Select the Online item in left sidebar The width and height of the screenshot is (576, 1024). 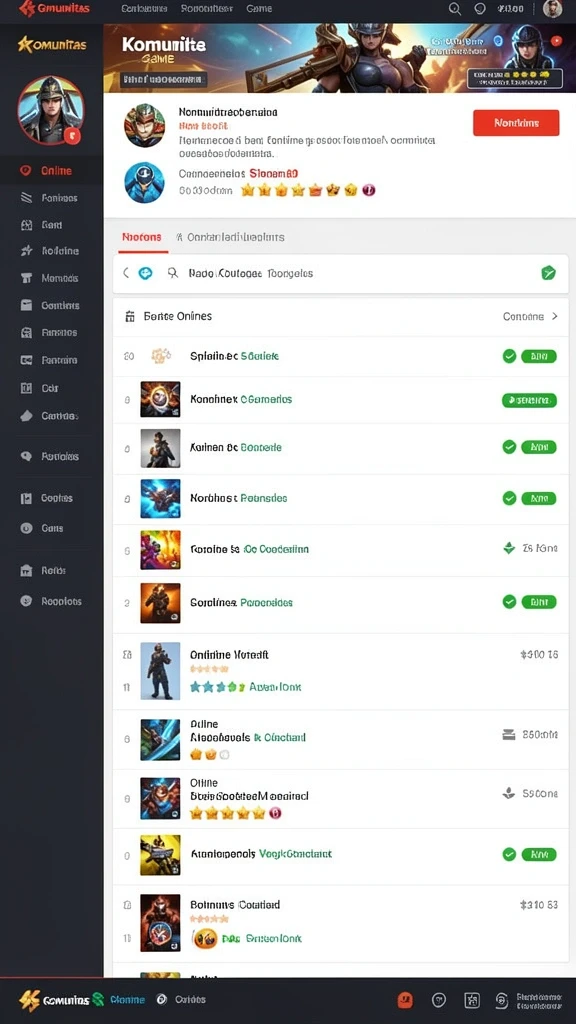pyautogui.click(x=52, y=171)
